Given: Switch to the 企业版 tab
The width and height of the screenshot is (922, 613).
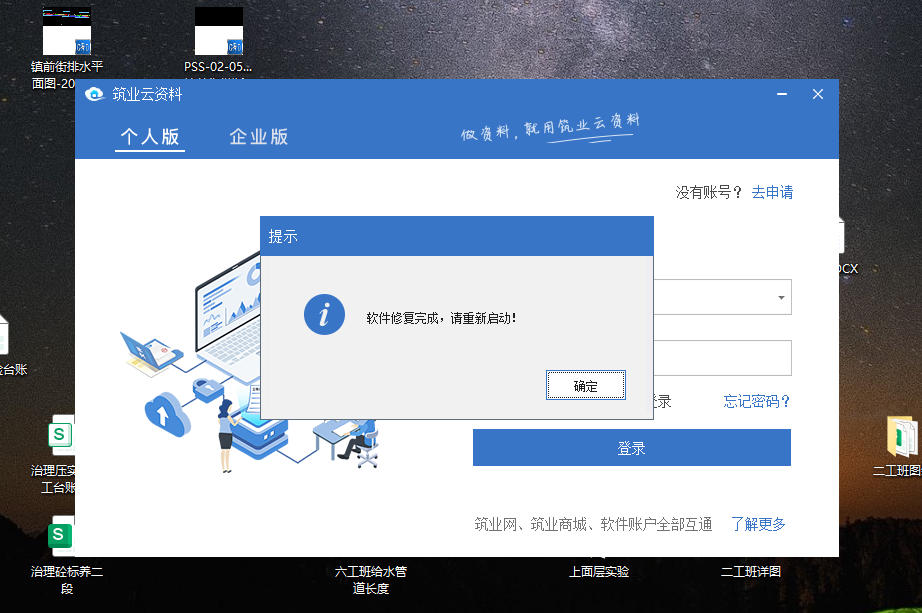Looking at the screenshot, I should [x=259, y=136].
